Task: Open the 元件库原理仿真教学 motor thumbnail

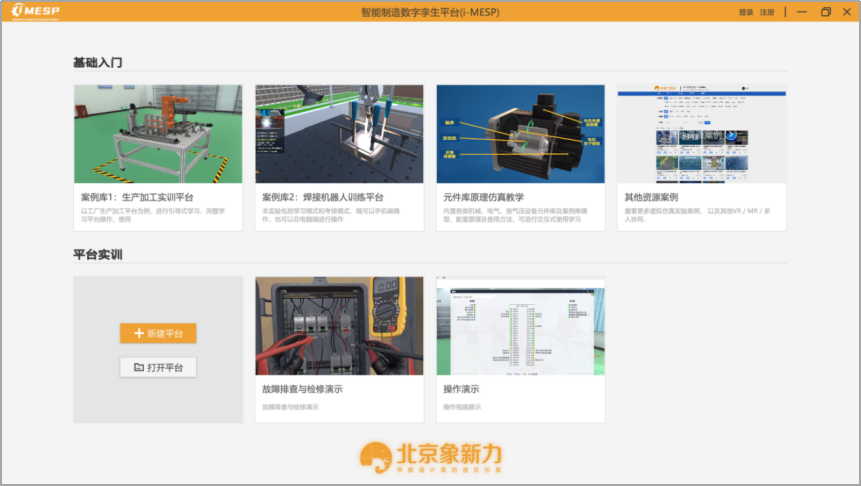Action: tap(520, 133)
